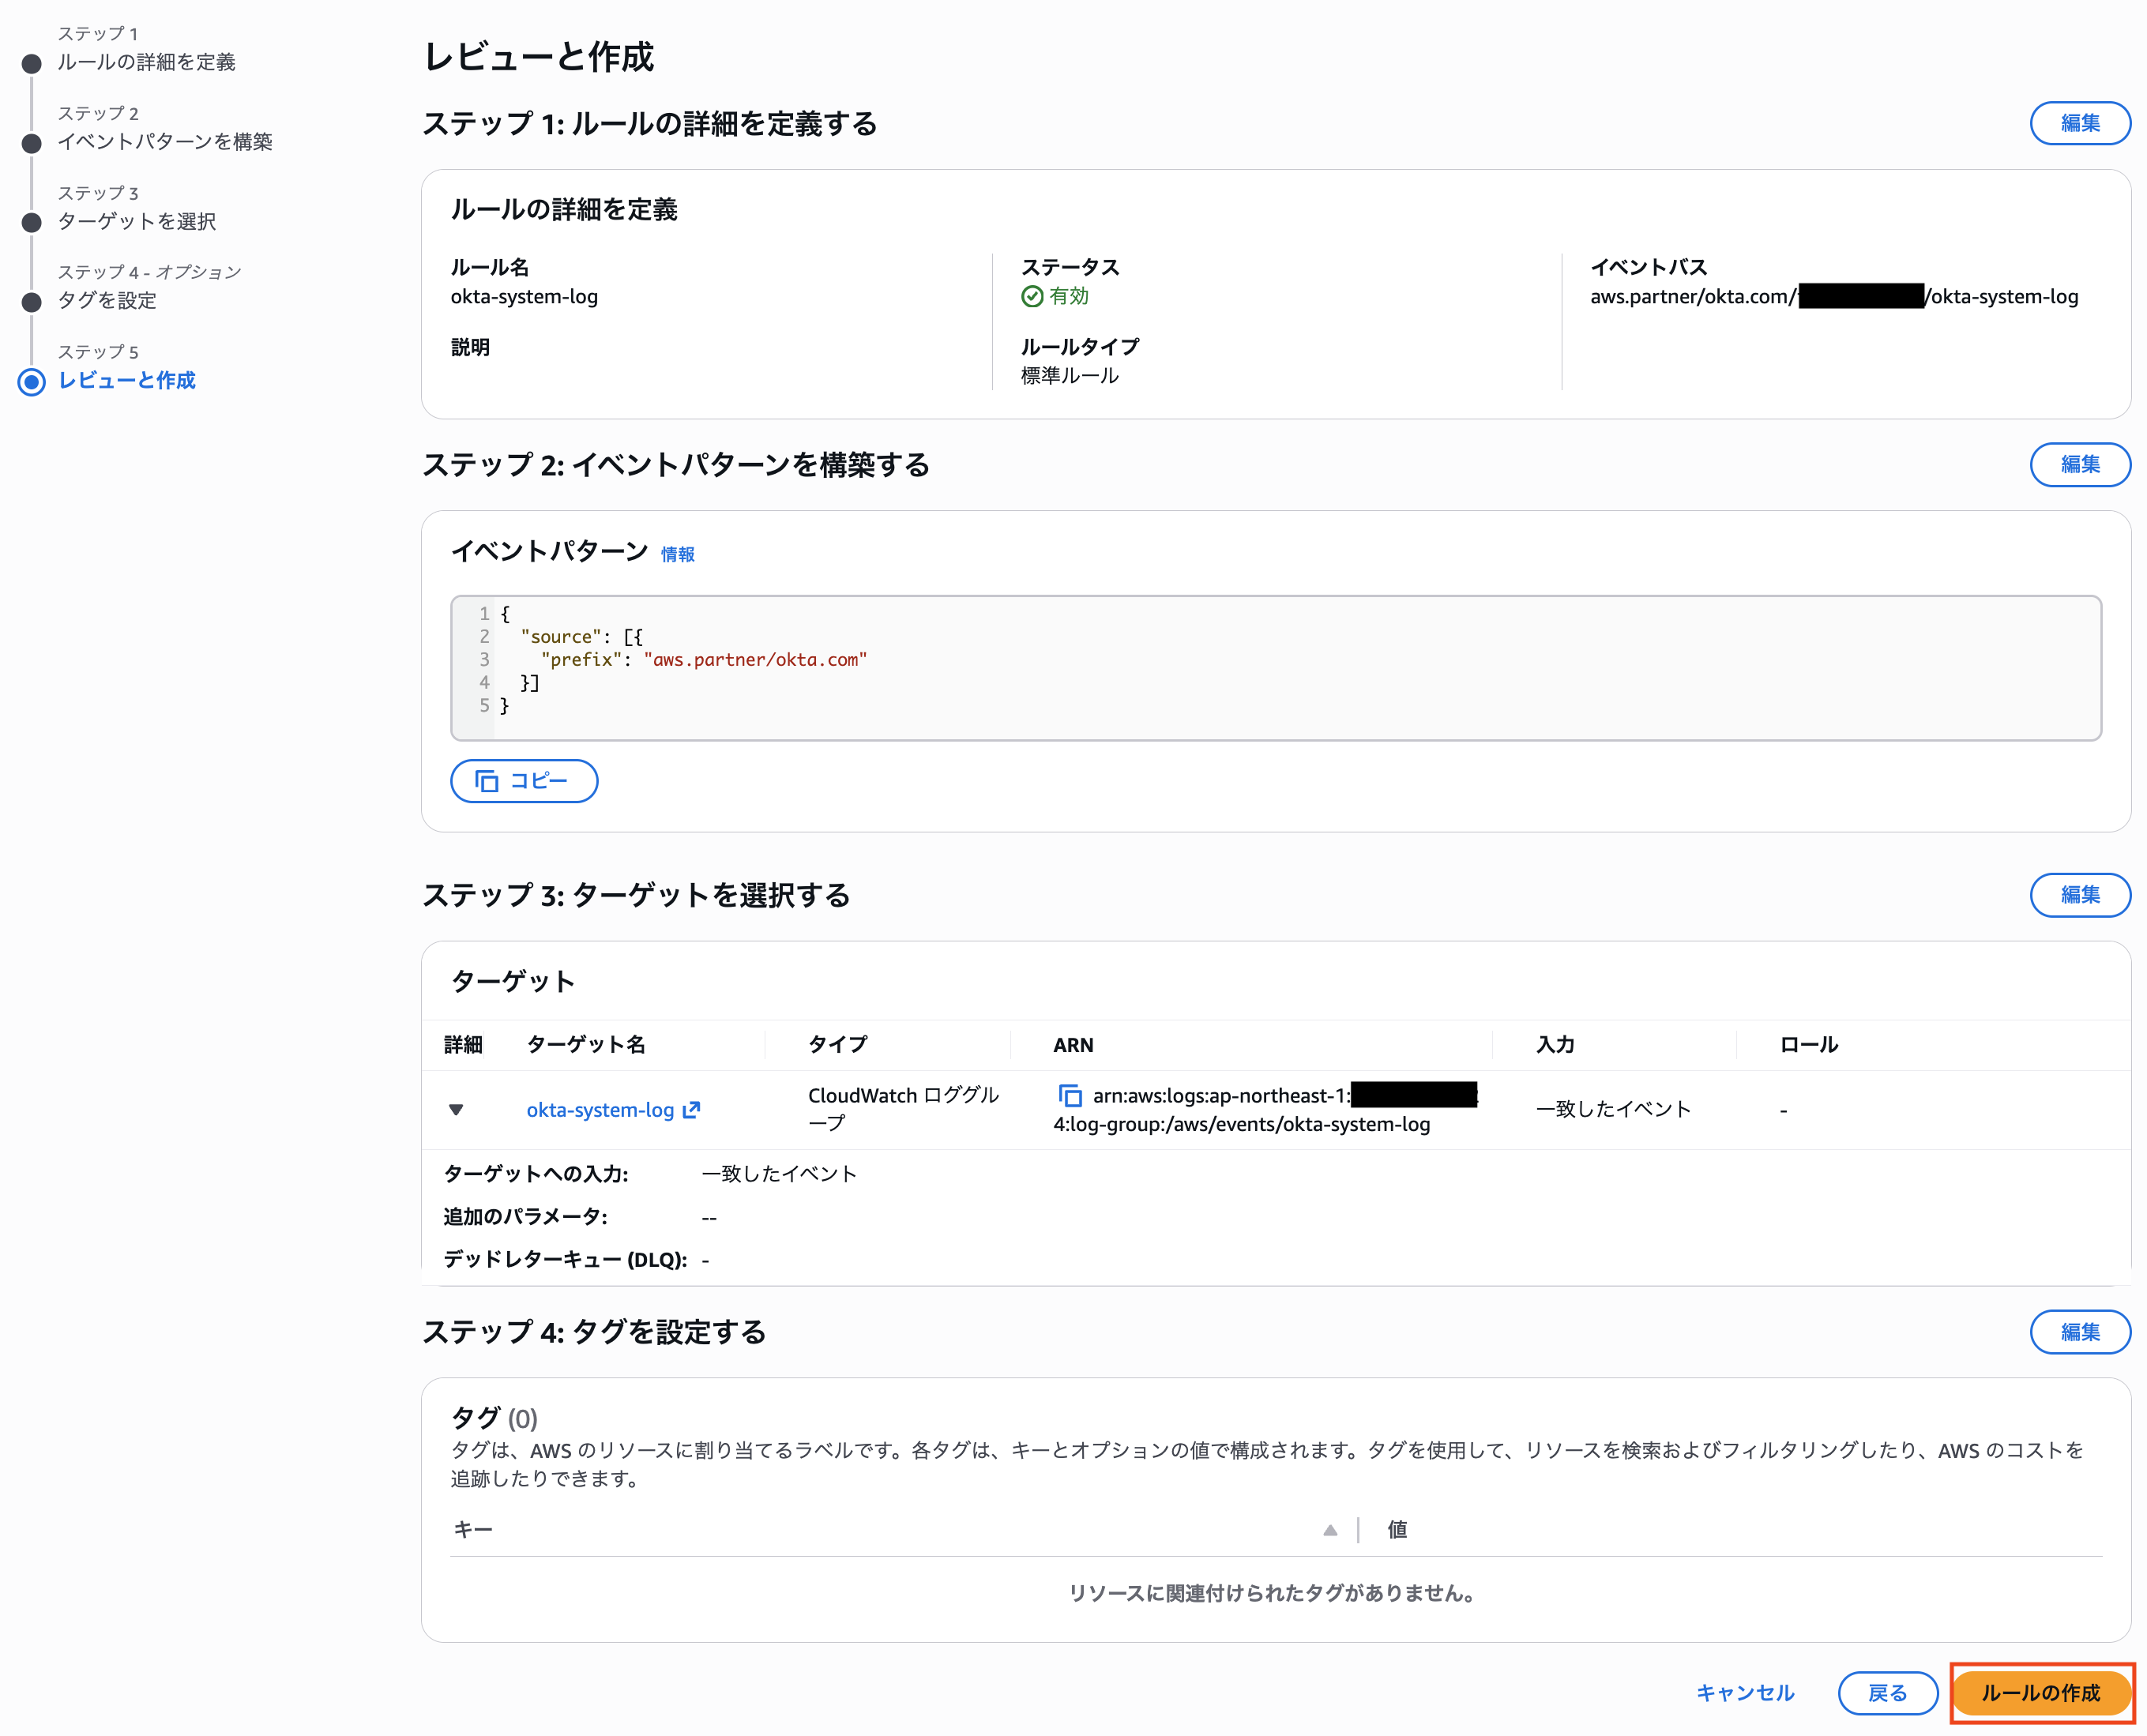Viewport: 2147px width, 1736px height.
Task: Click the ステップ 1 completed step dot
Action: coord(31,63)
